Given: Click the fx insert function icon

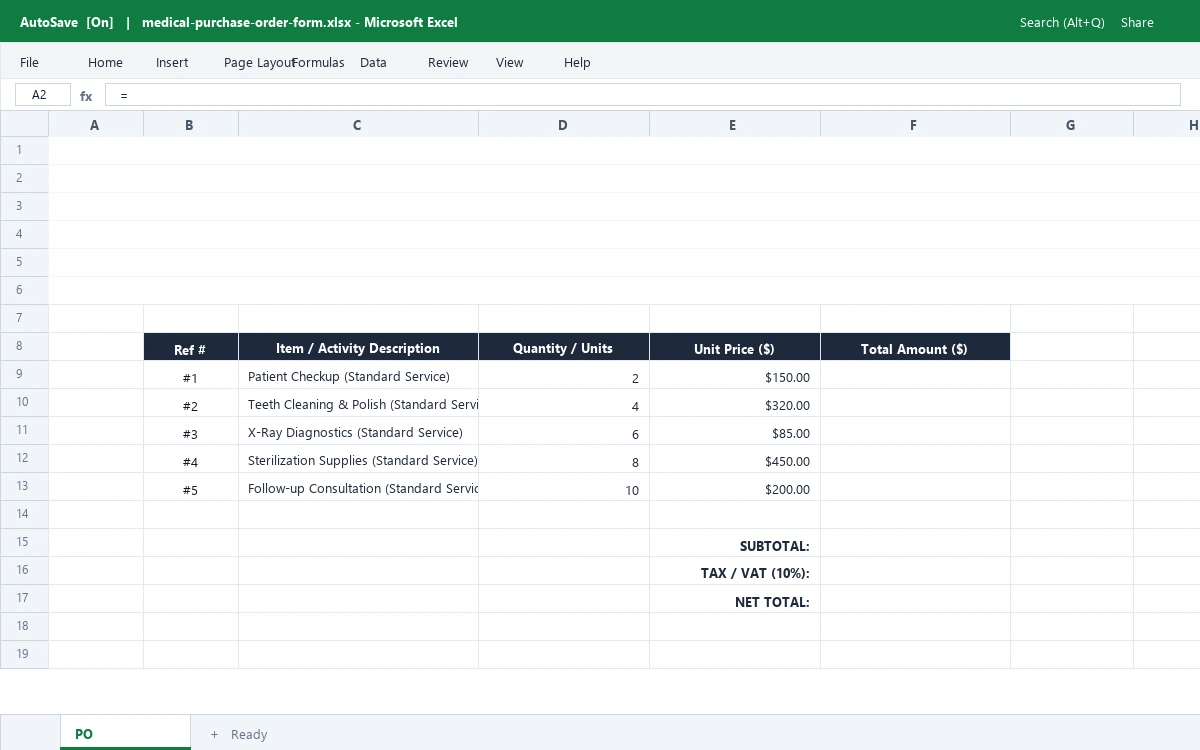Looking at the screenshot, I should [86, 96].
